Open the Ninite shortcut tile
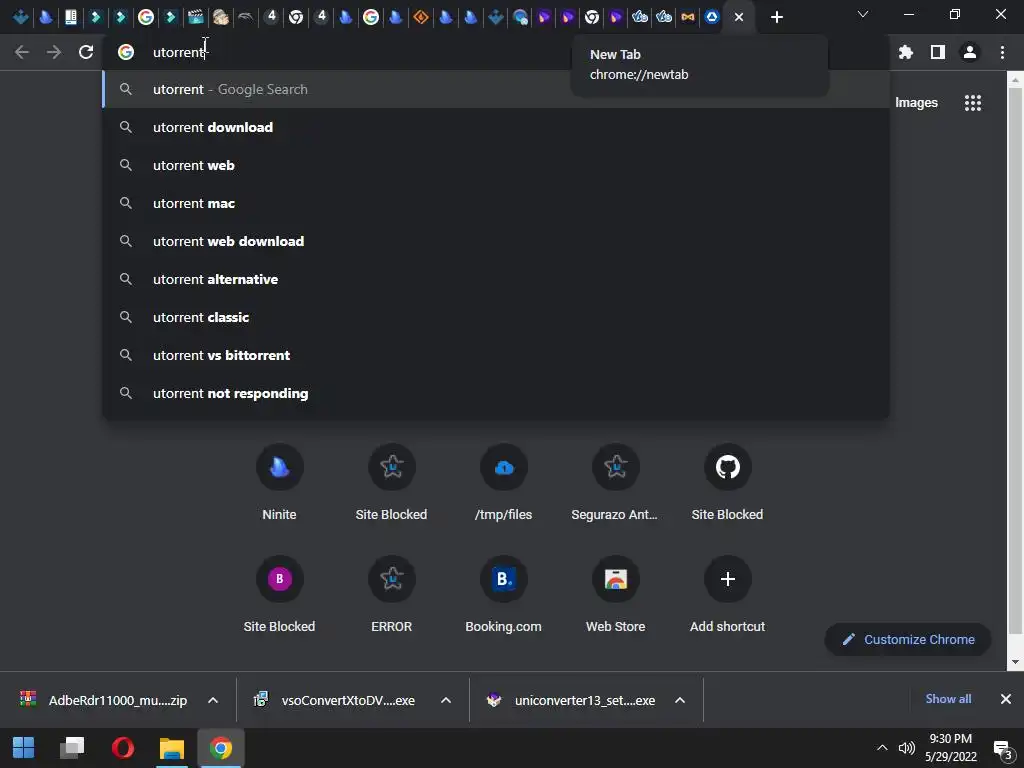This screenshot has height=768, width=1024. (280, 482)
